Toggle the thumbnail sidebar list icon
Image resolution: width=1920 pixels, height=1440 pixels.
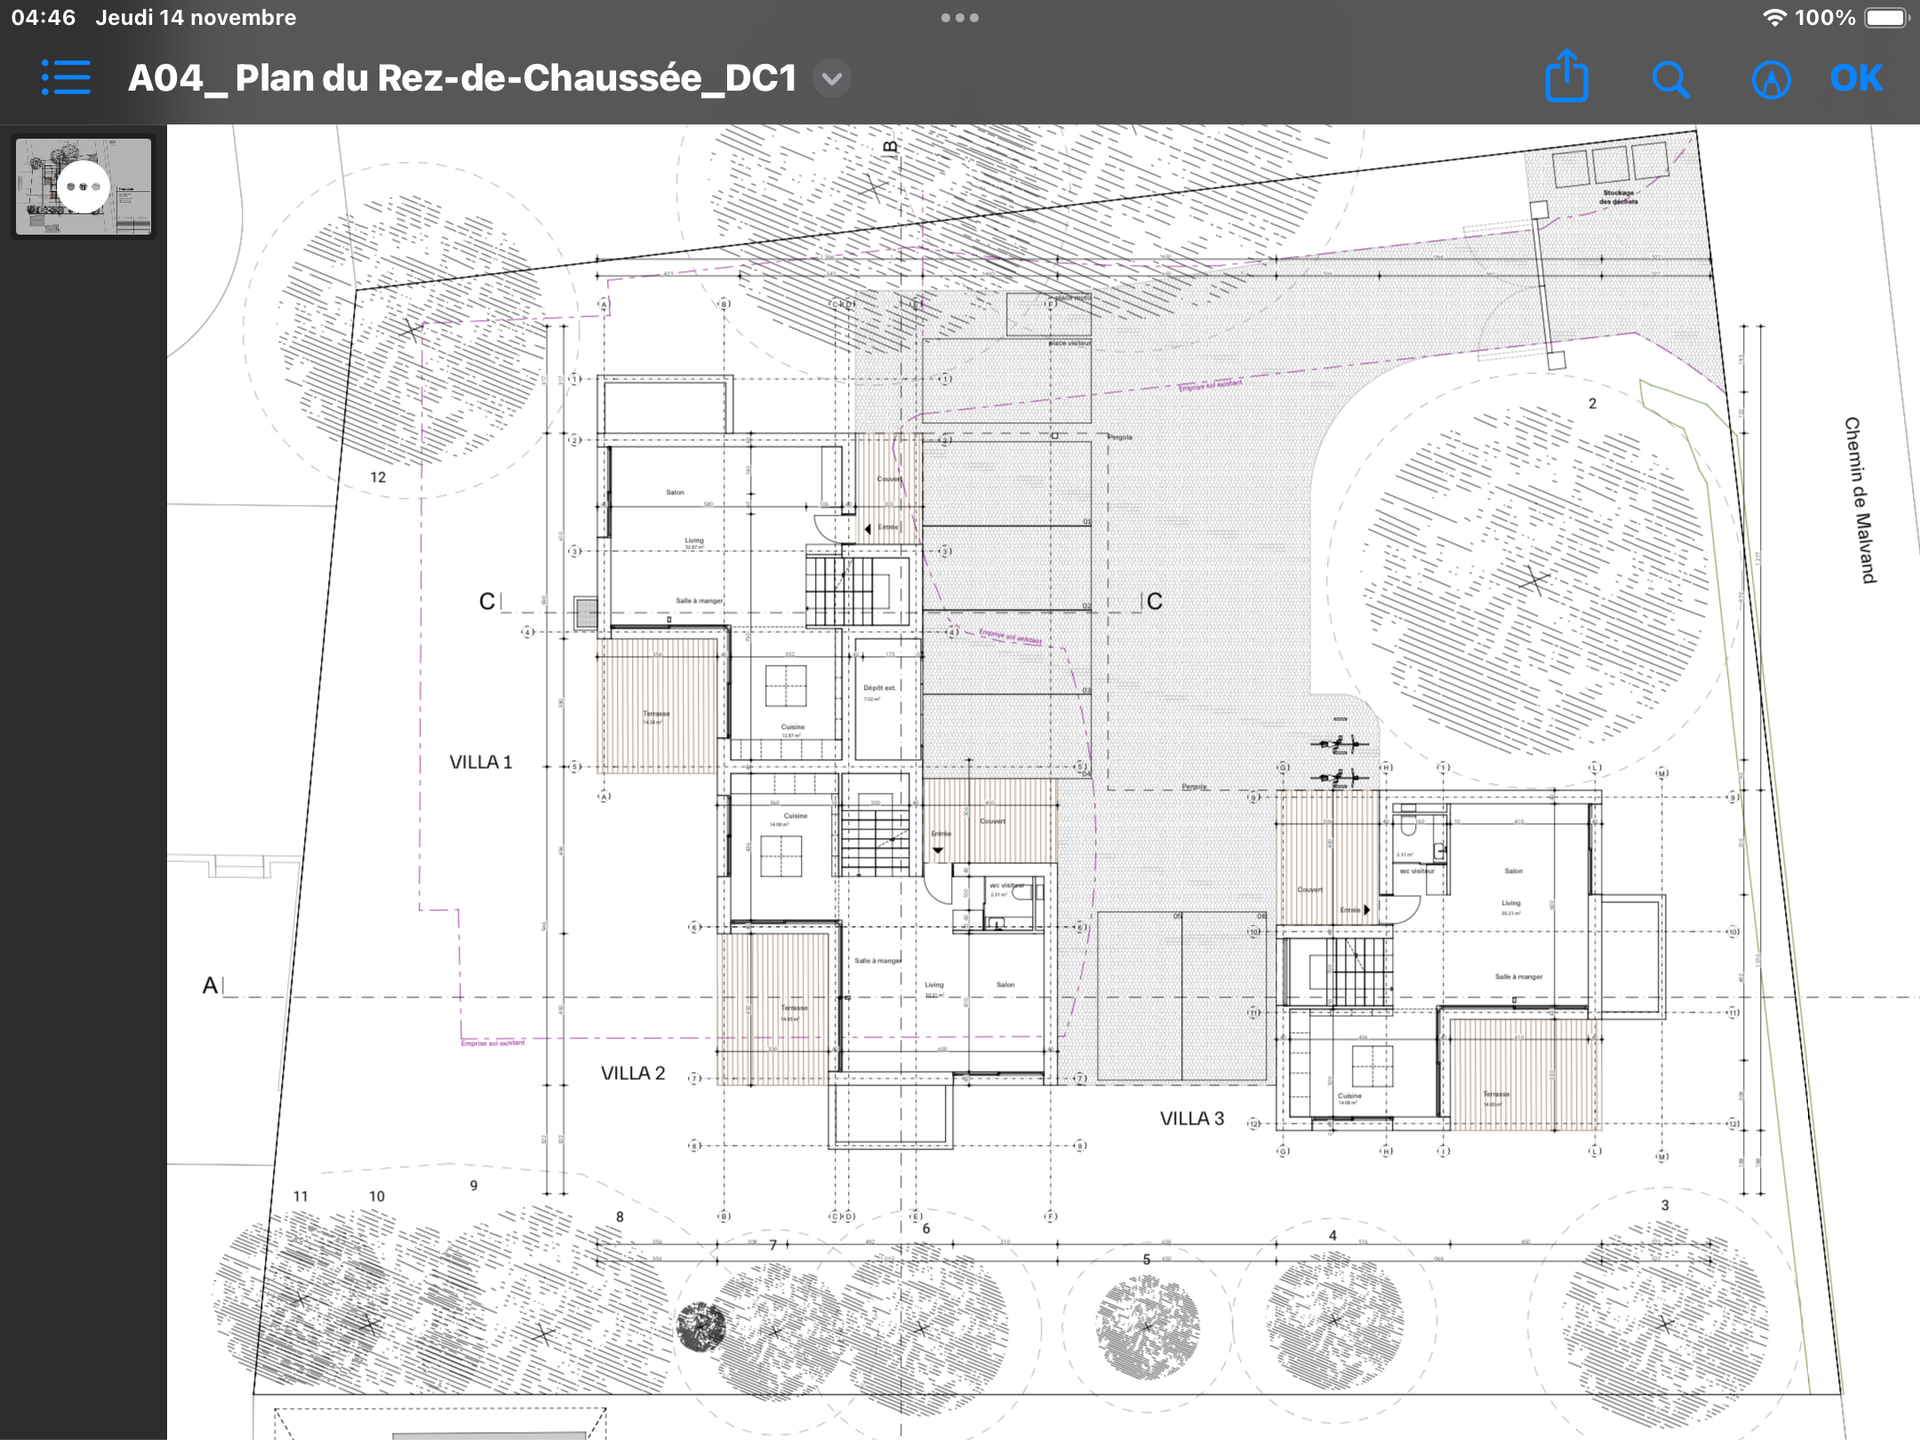(x=66, y=78)
